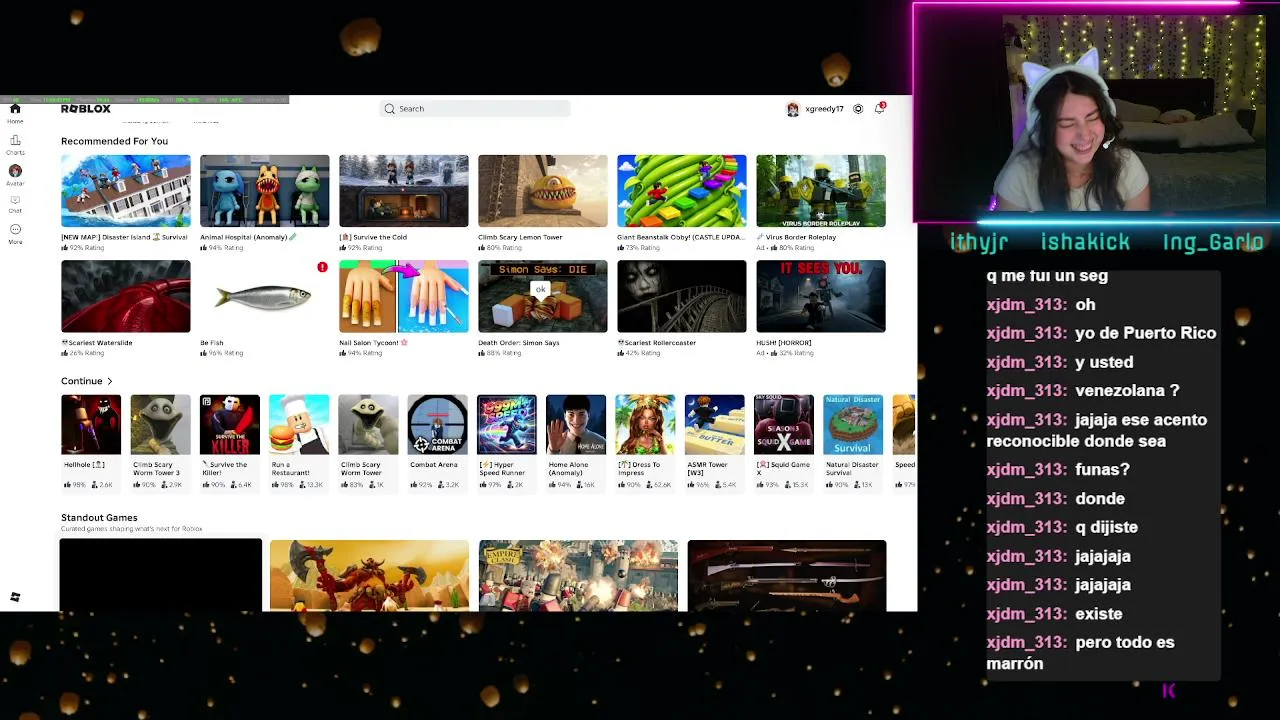The image size is (1280, 720).
Task: Open Scariest Rollercoaster thumbnail
Action: coord(682,296)
